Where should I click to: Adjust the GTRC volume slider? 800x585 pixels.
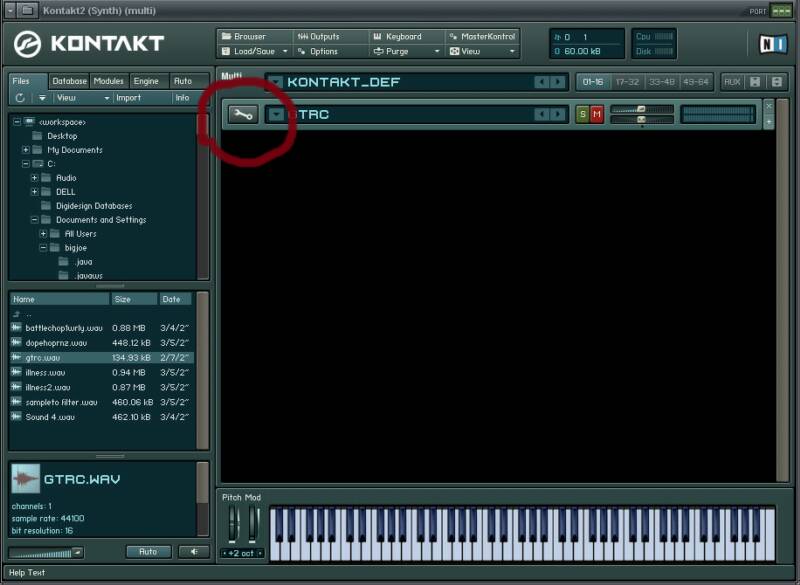pos(642,109)
